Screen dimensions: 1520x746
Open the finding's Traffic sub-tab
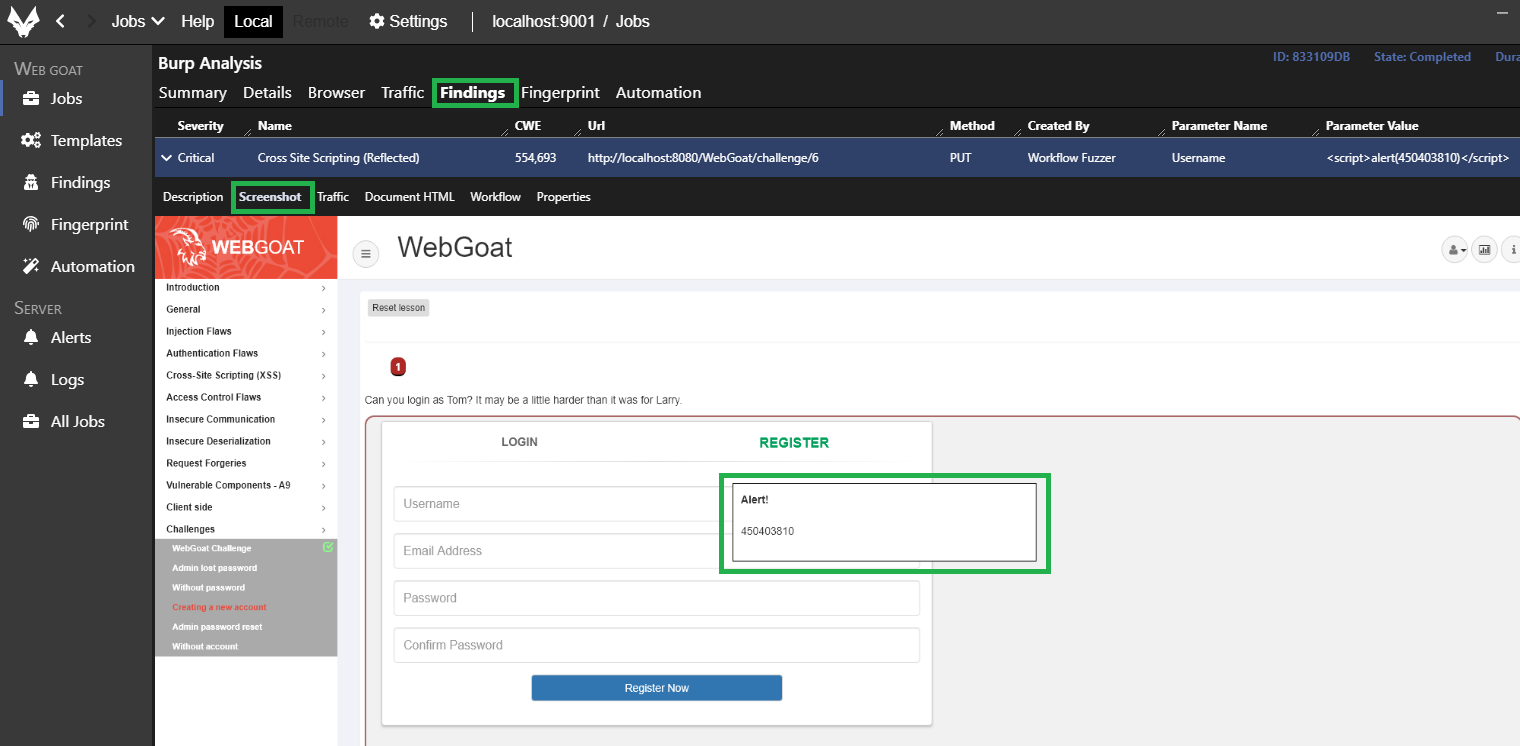[333, 197]
